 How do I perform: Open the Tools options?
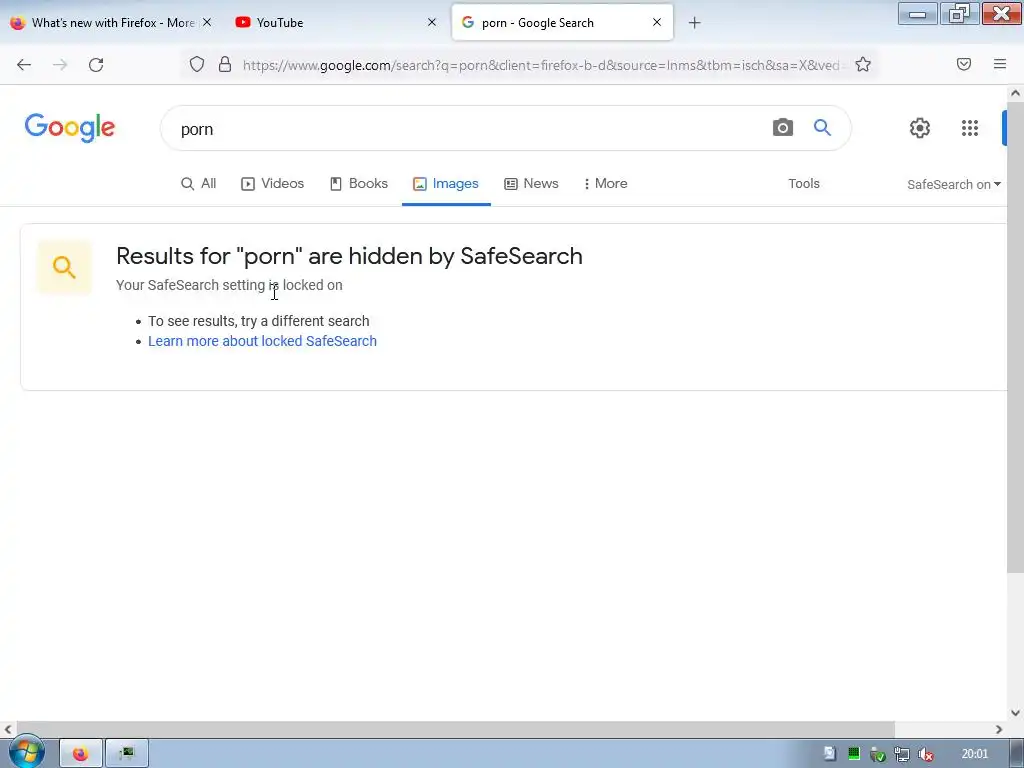(x=803, y=184)
